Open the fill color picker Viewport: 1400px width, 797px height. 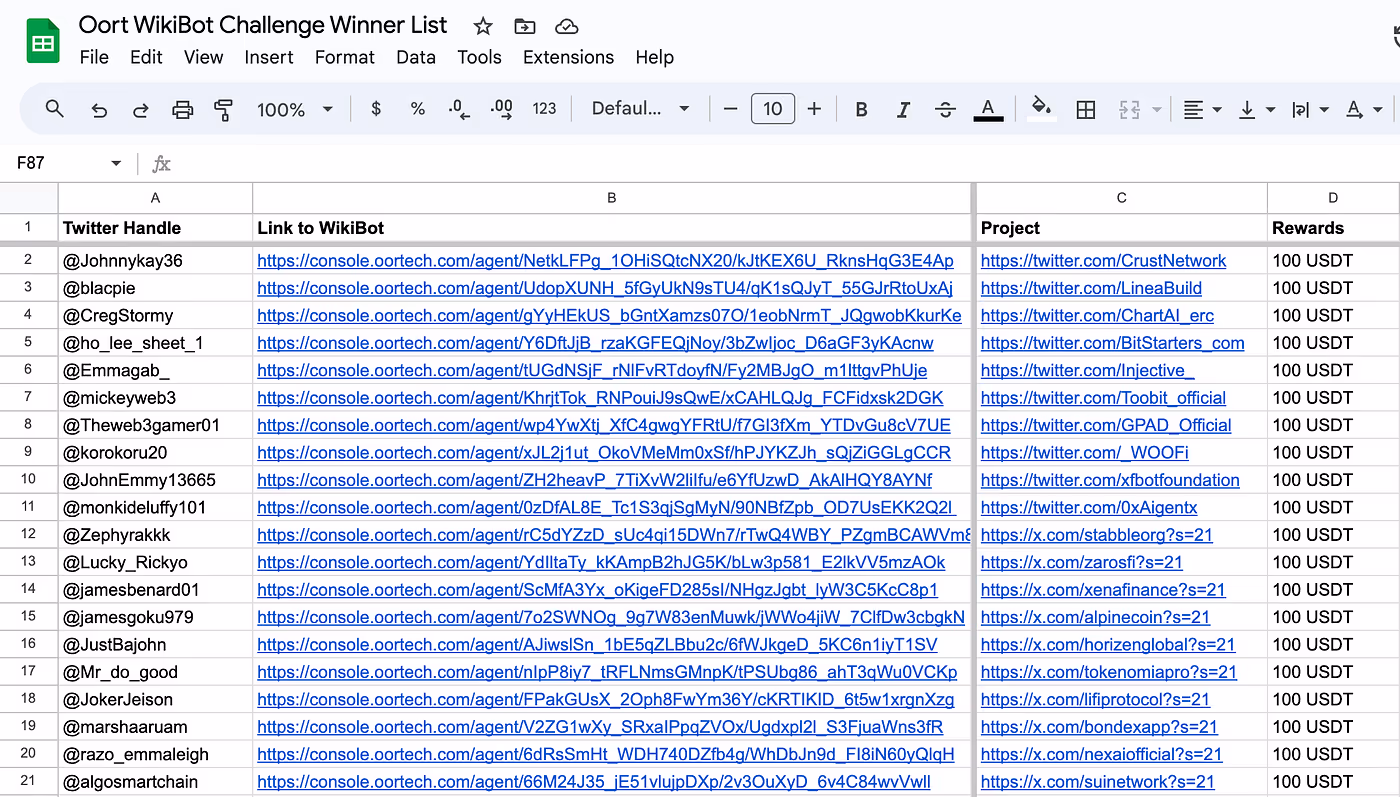click(1041, 109)
